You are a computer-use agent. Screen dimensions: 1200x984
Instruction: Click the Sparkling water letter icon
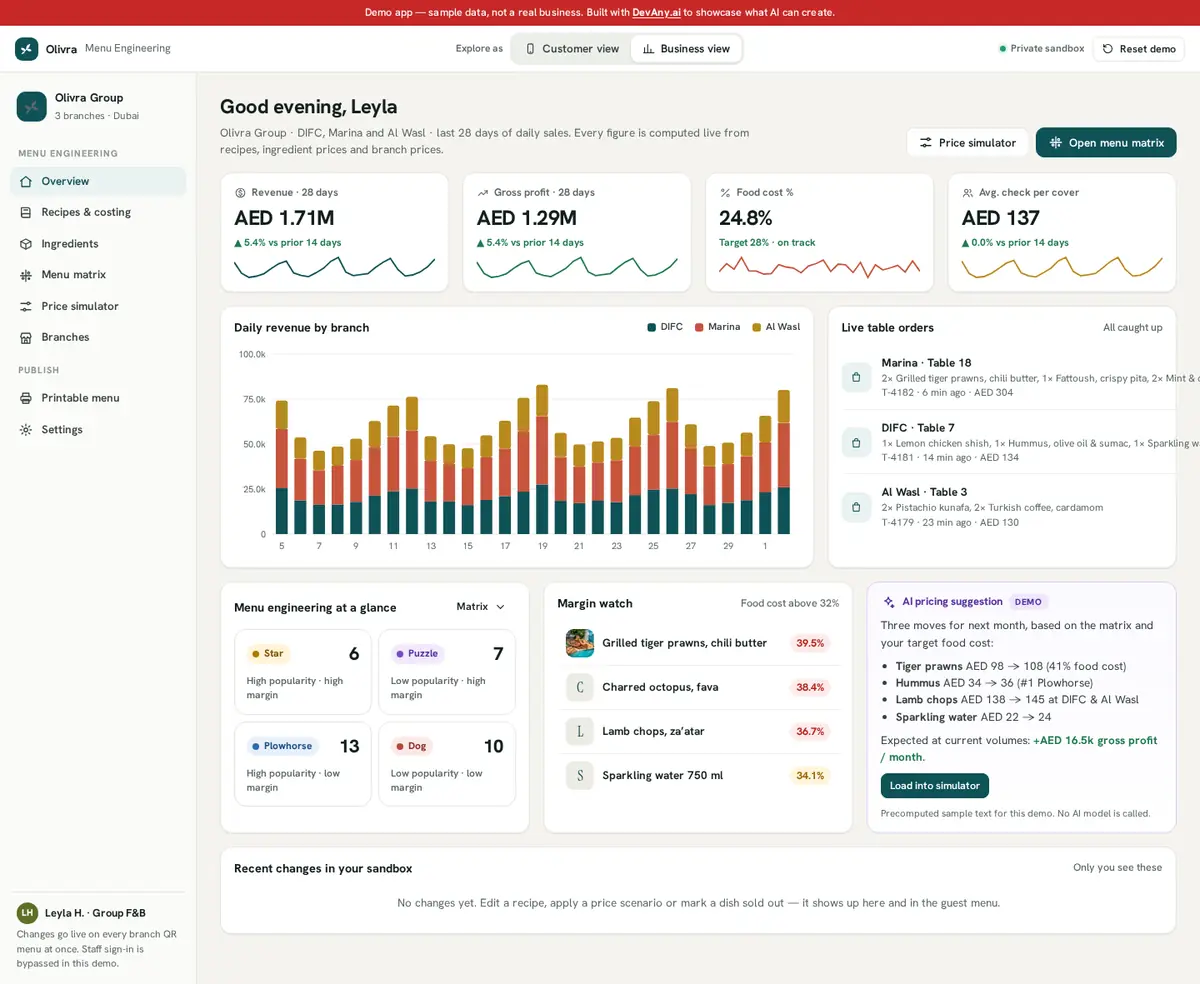580,775
